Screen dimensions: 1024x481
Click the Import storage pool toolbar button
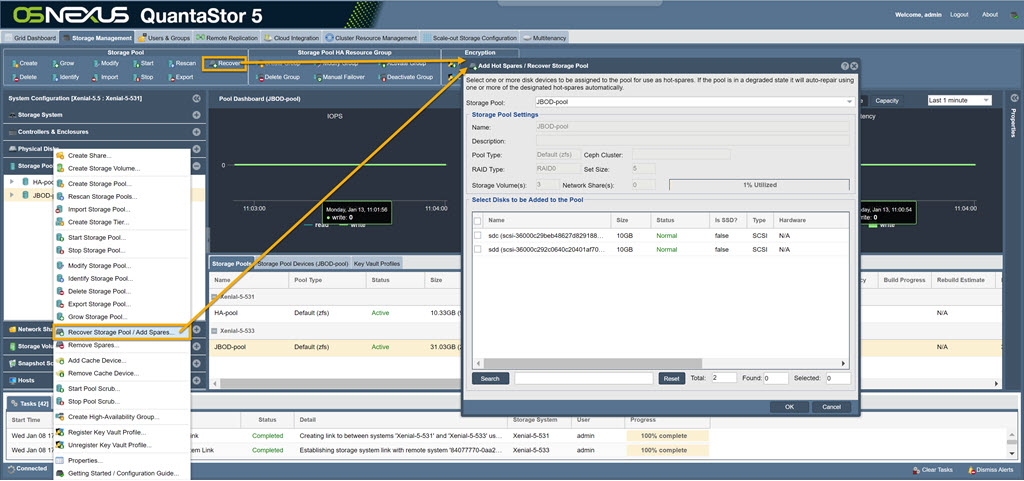tap(104, 77)
